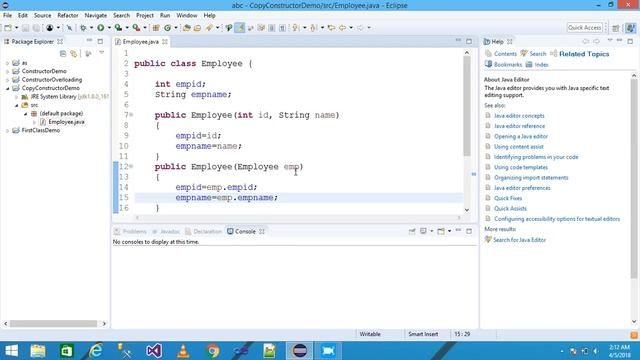Expand the FirstClassDemo project

click(x=7, y=131)
